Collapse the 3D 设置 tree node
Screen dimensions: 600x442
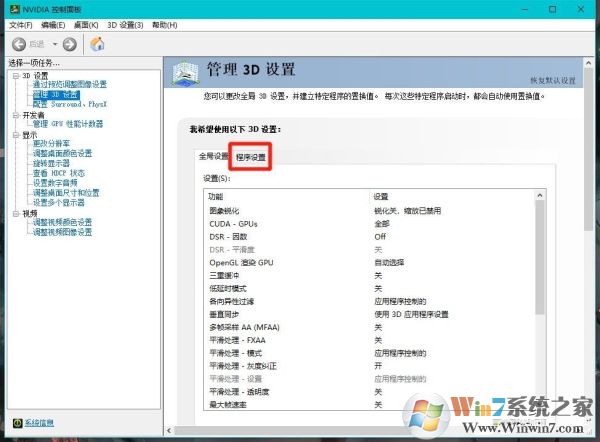16,76
